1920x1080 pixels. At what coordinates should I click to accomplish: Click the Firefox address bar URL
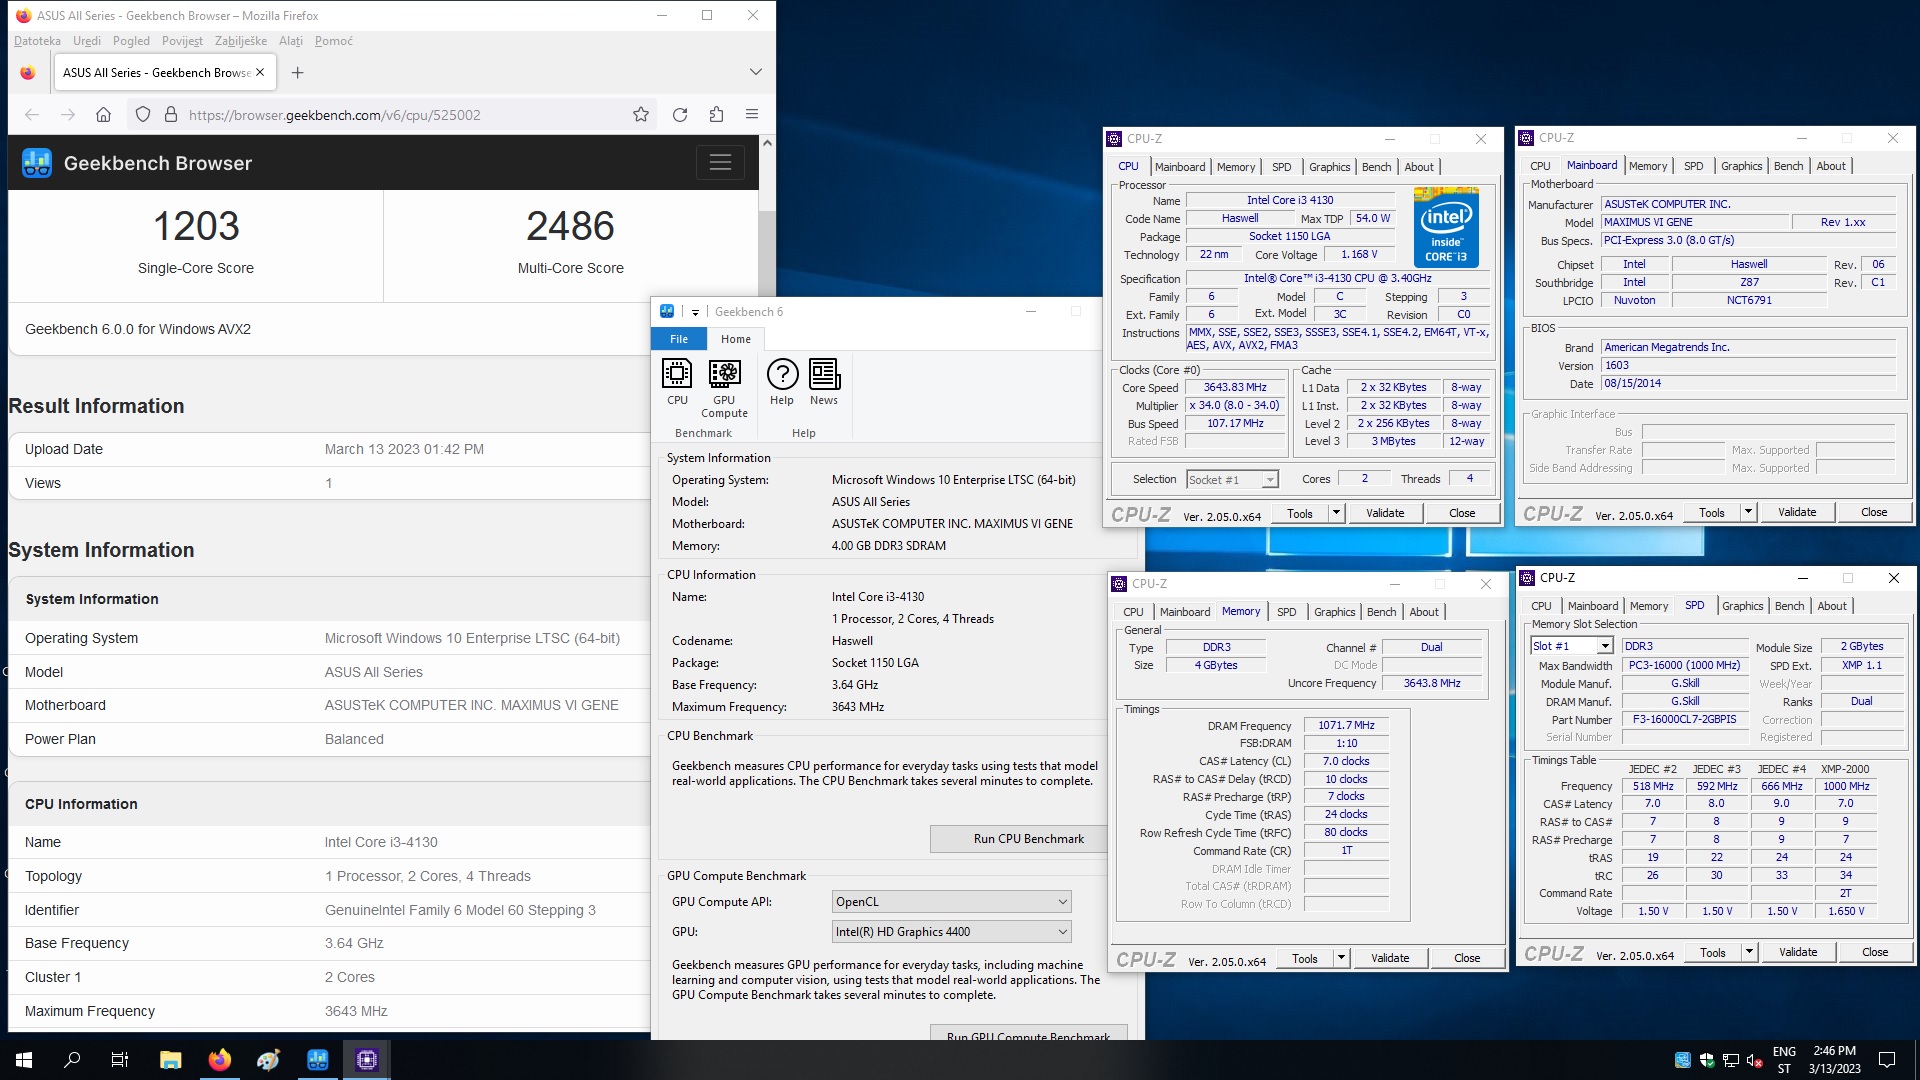pos(334,115)
